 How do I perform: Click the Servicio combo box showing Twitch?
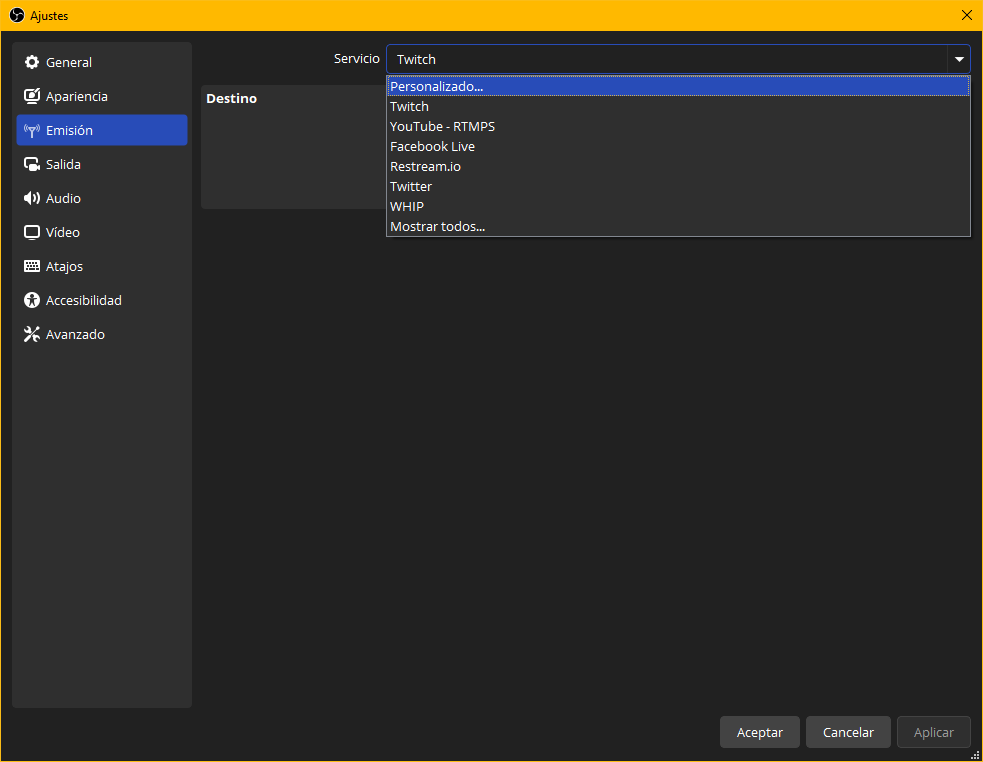tap(678, 59)
